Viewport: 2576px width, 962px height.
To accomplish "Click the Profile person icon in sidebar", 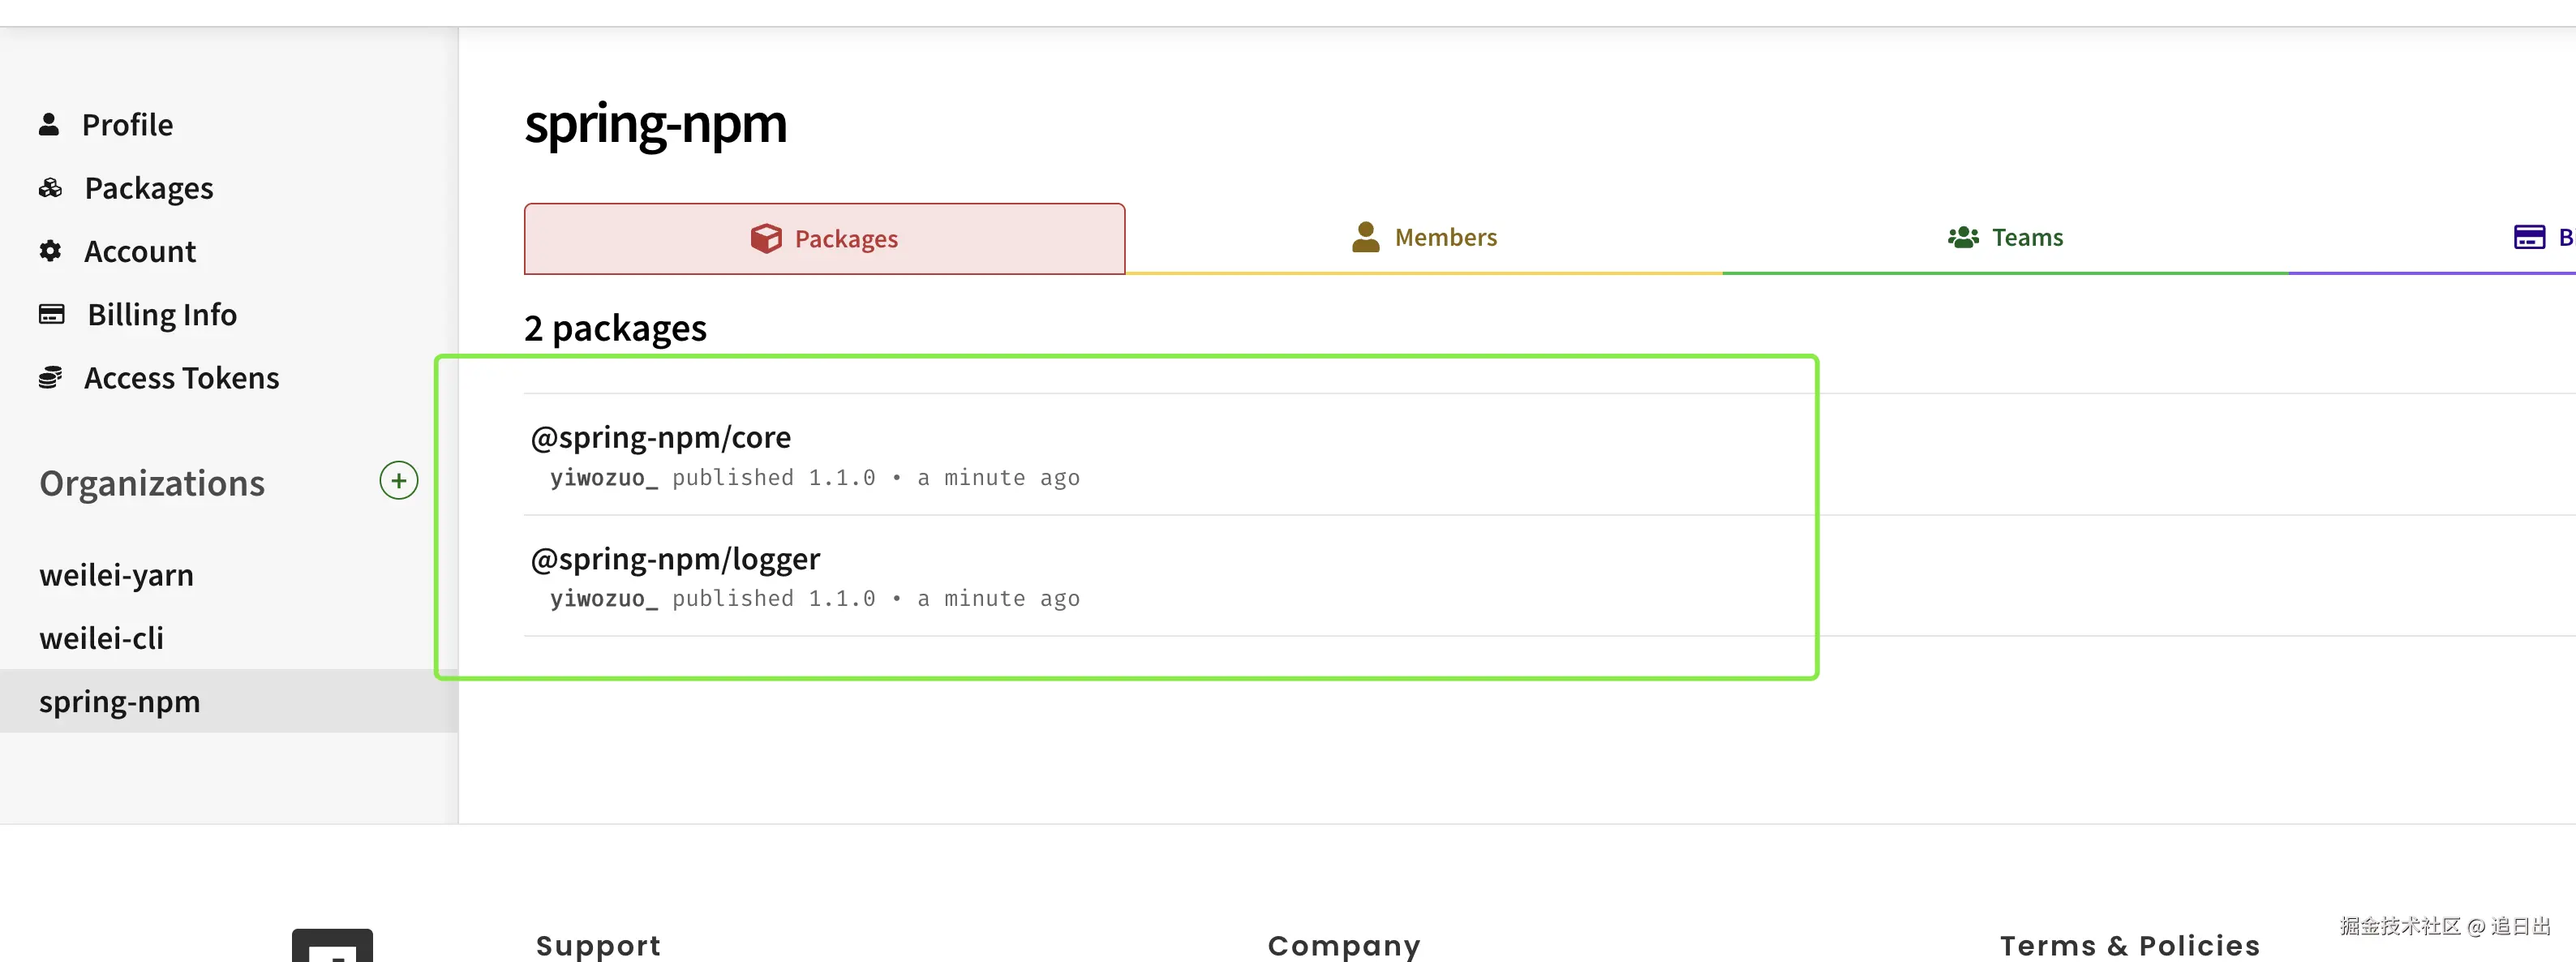I will [48, 124].
